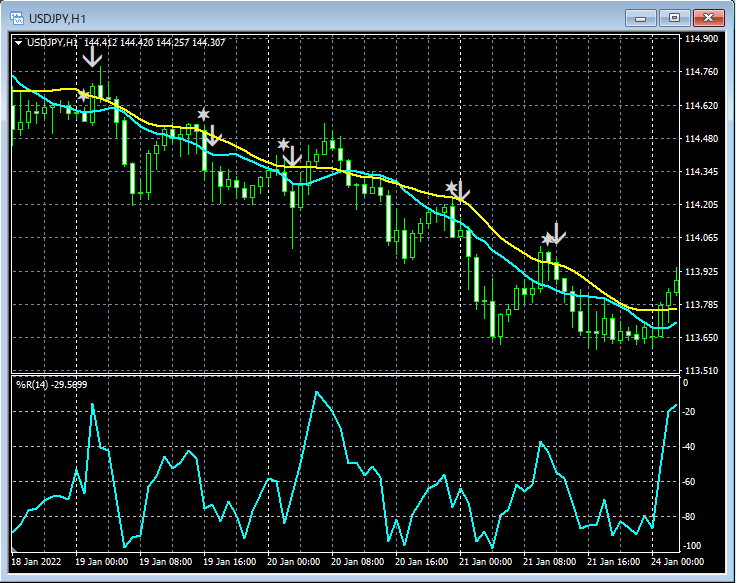The height and width of the screenshot is (583, 737).
Task: Click the -80 level on the %R scale
Action: 689,517
